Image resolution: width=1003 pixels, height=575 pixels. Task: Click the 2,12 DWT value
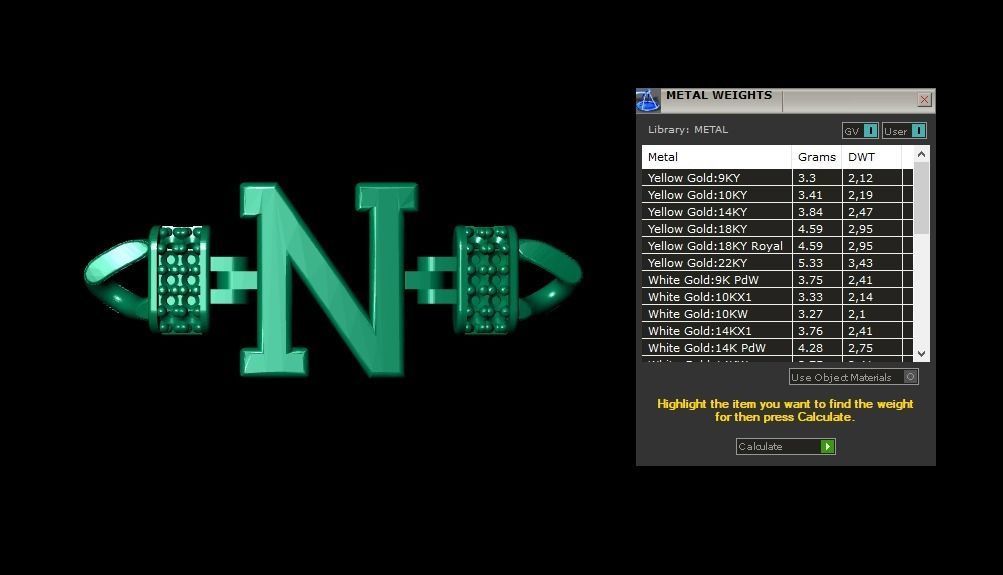[x=860, y=178]
